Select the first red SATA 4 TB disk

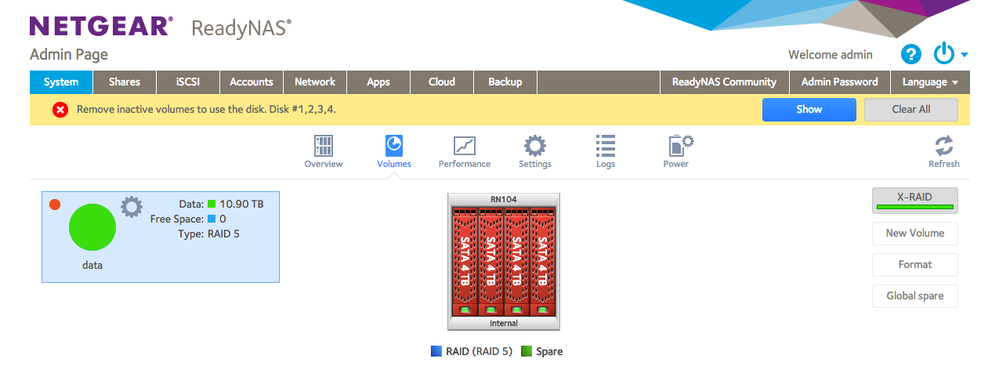464,261
